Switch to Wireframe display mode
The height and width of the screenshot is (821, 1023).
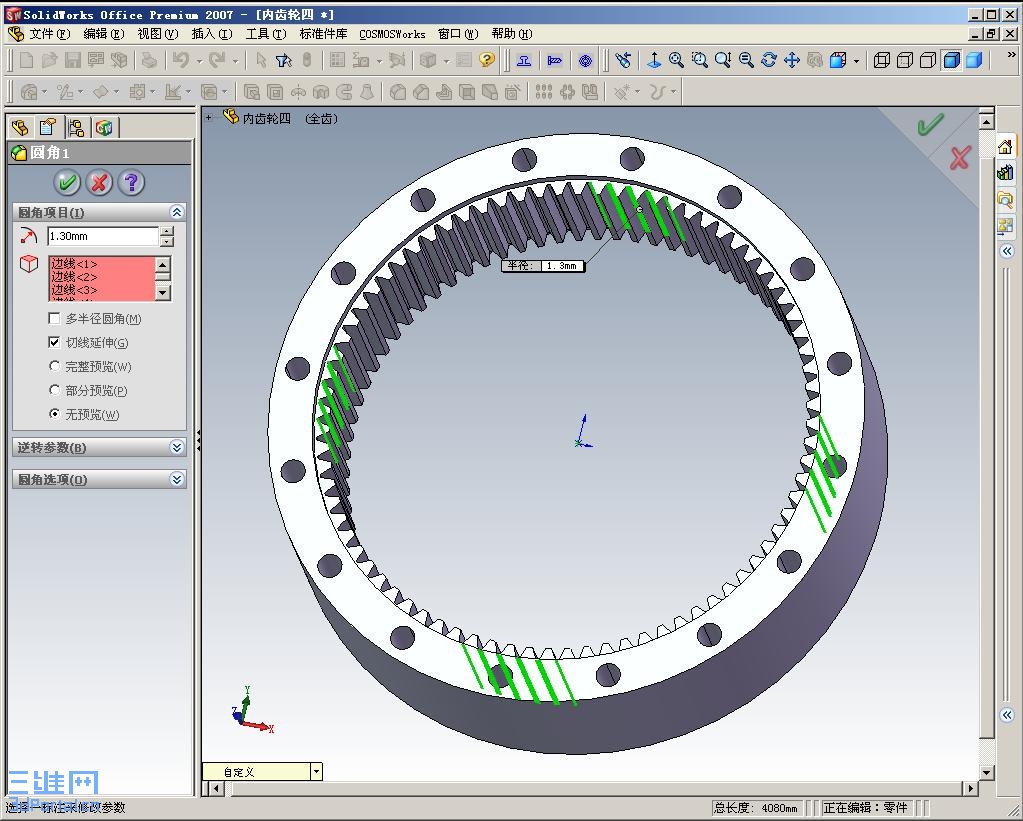881,61
